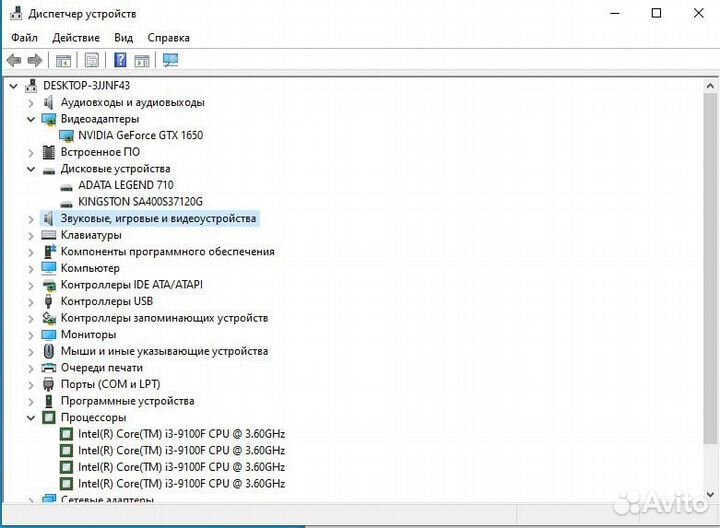720x528 pixels.
Task: Click the Процессоры chip icon
Action: pos(49,417)
